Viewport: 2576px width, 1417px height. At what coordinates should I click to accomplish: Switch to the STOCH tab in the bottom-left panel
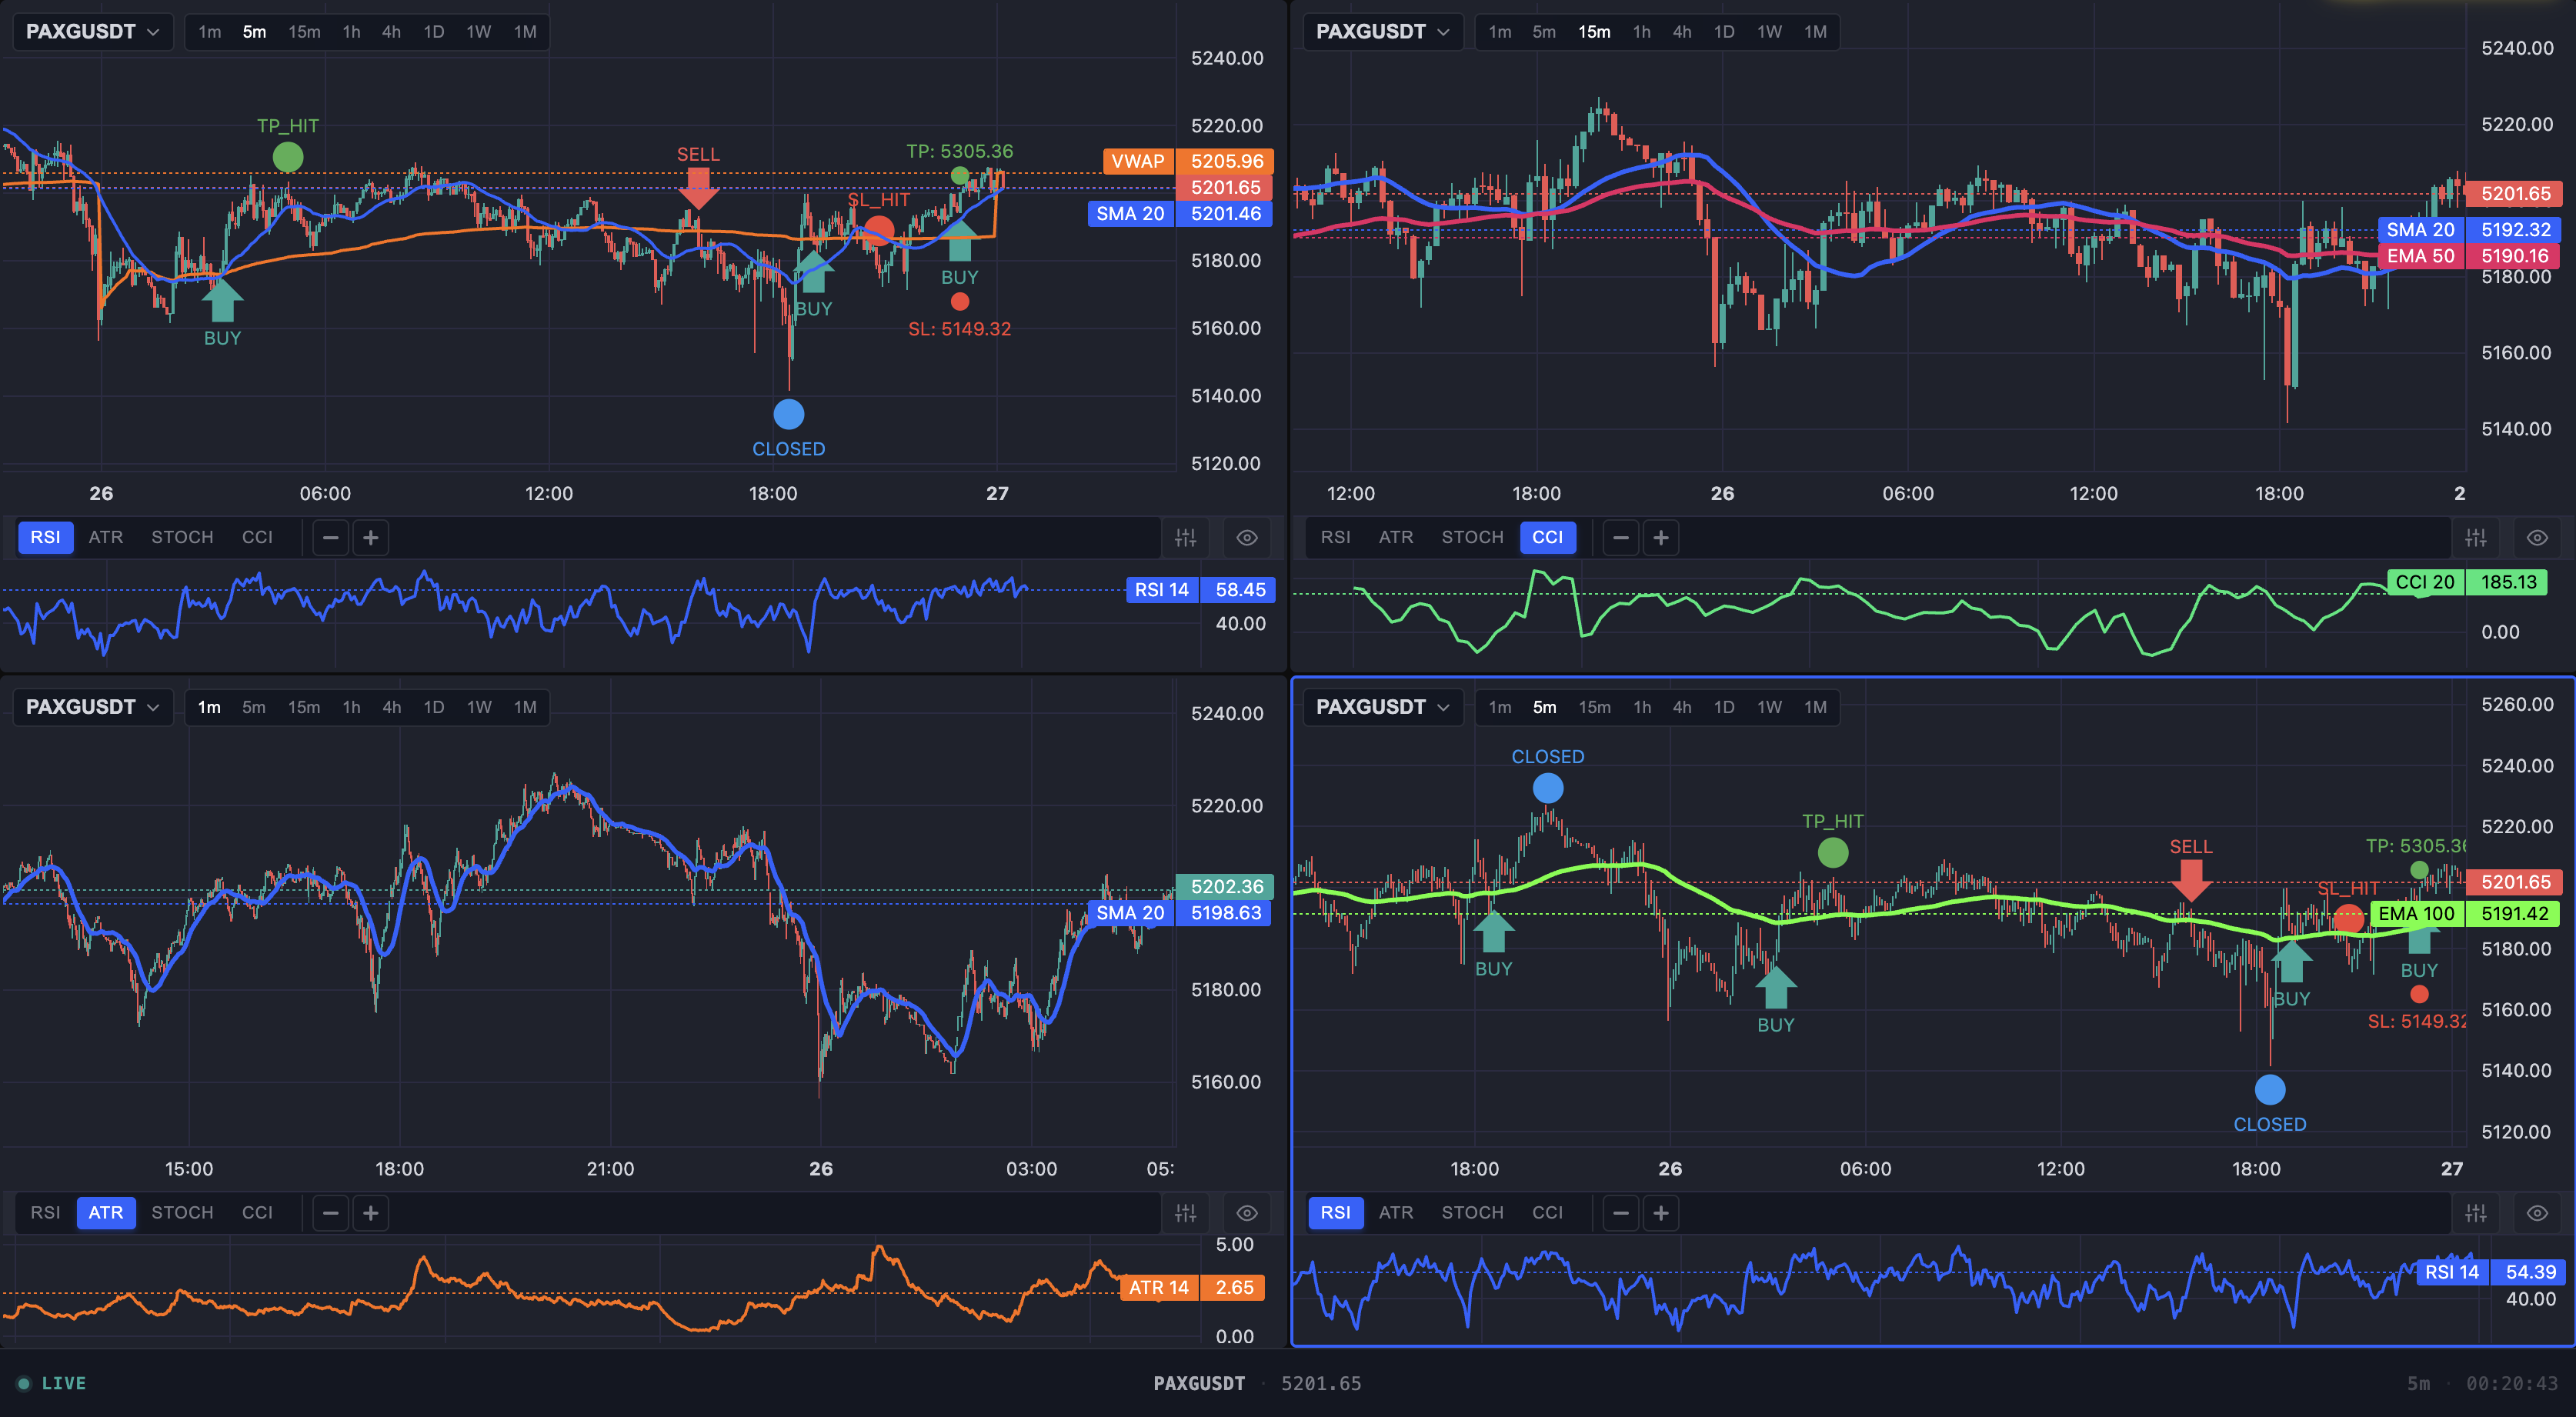(182, 1212)
